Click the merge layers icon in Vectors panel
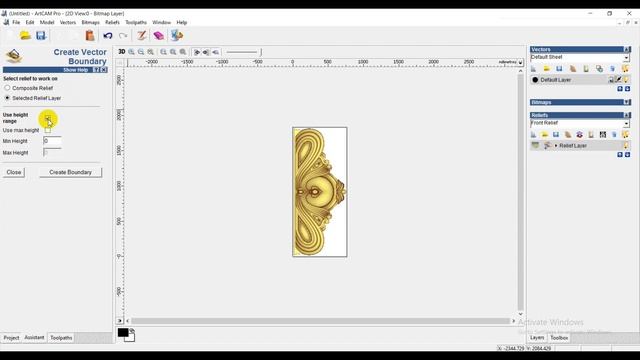The height and width of the screenshot is (360, 640). [599, 69]
